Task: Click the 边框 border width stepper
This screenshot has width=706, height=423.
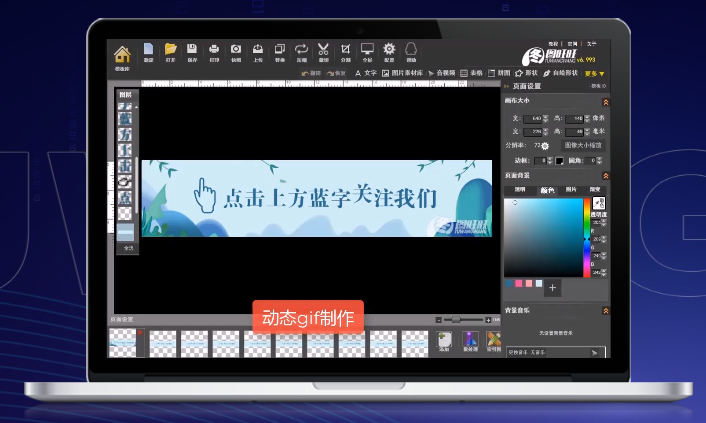Action: click(550, 161)
